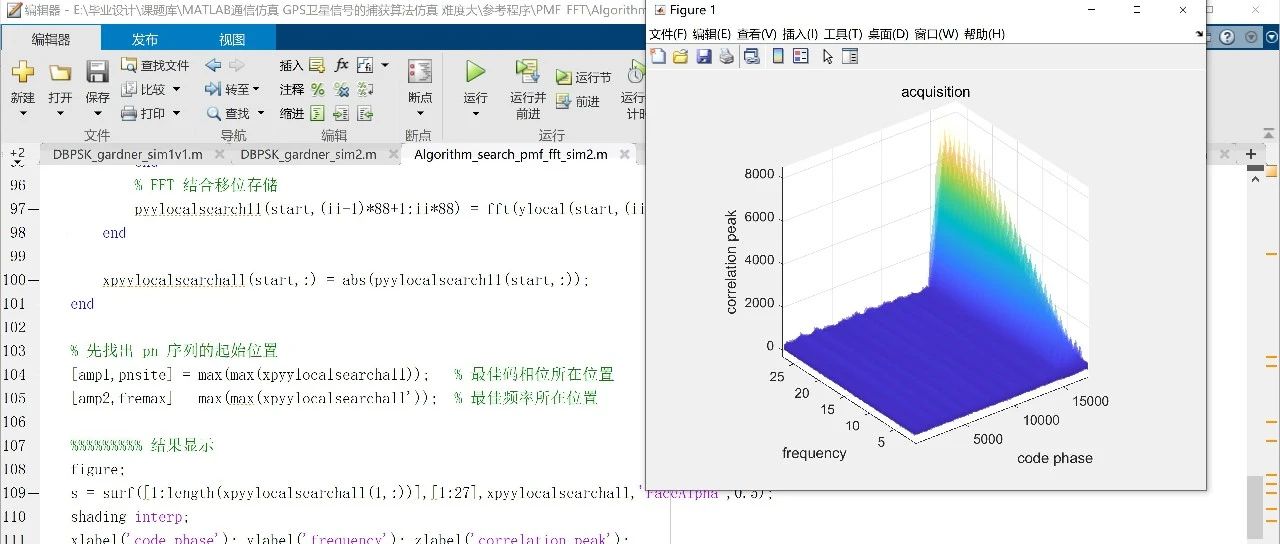The width and height of the screenshot is (1280, 544).
Task: Click Print Figure icon in Figure 1 toolbar
Action: pyautogui.click(x=727, y=56)
